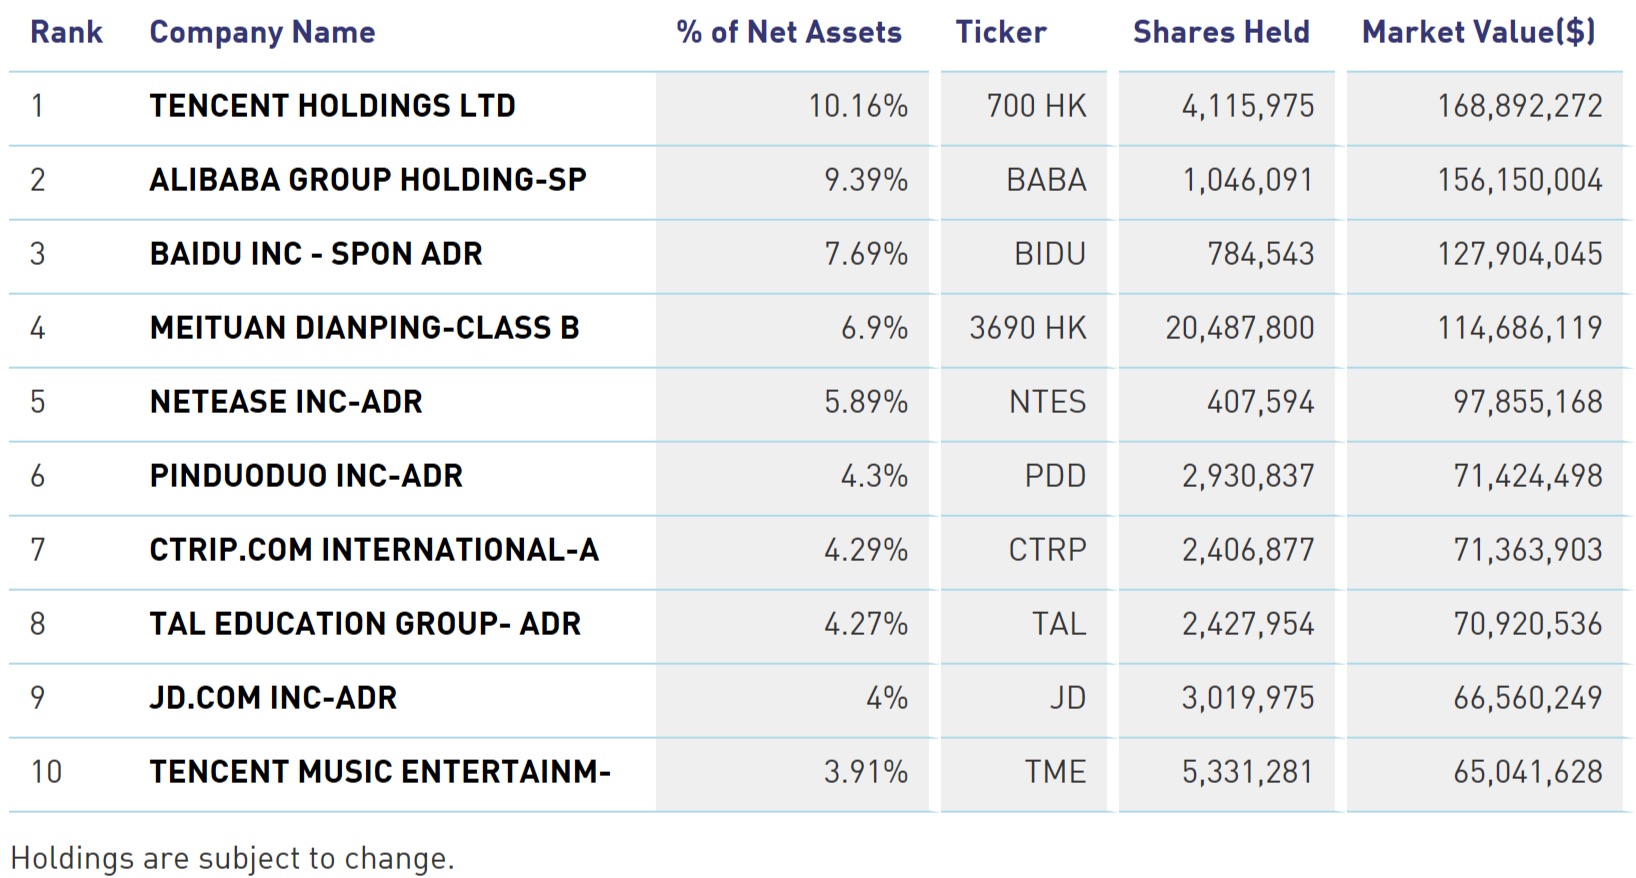Click MEITUAN DIANPING-CLASS B name

pyautogui.click(x=364, y=328)
